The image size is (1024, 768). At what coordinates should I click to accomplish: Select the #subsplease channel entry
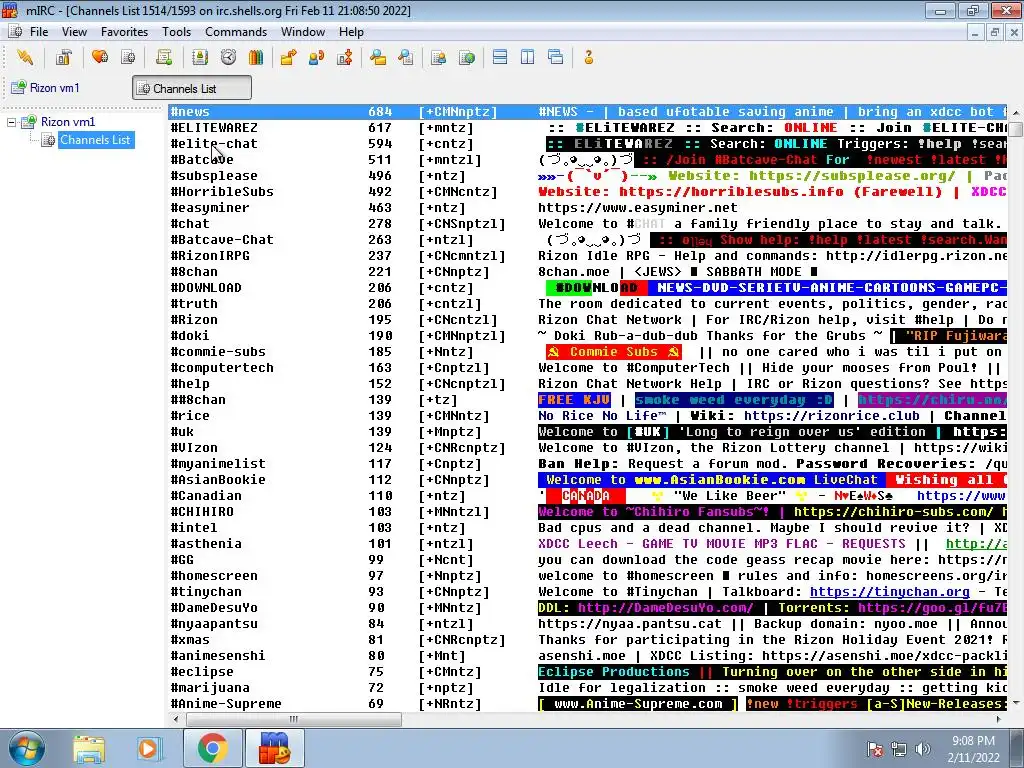214,176
